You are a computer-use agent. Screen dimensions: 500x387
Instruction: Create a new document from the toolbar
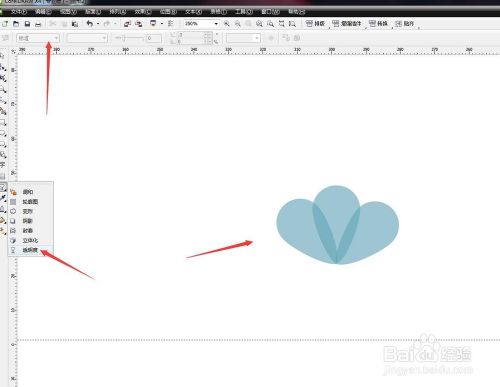[5, 24]
